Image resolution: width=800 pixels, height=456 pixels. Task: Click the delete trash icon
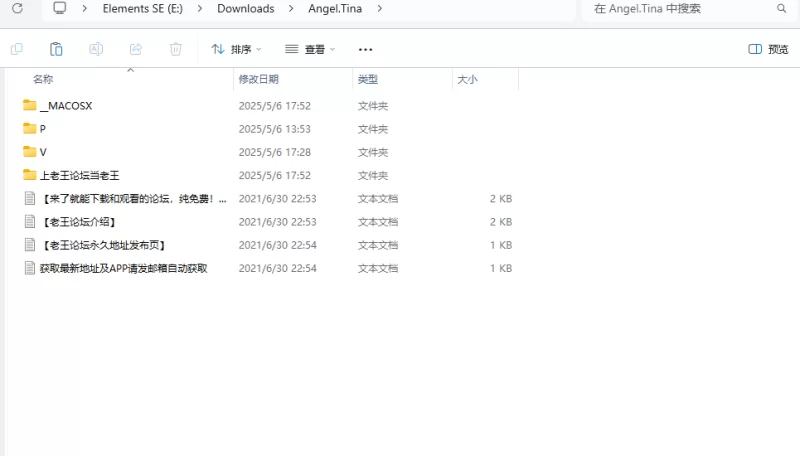click(x=176, y=49)
